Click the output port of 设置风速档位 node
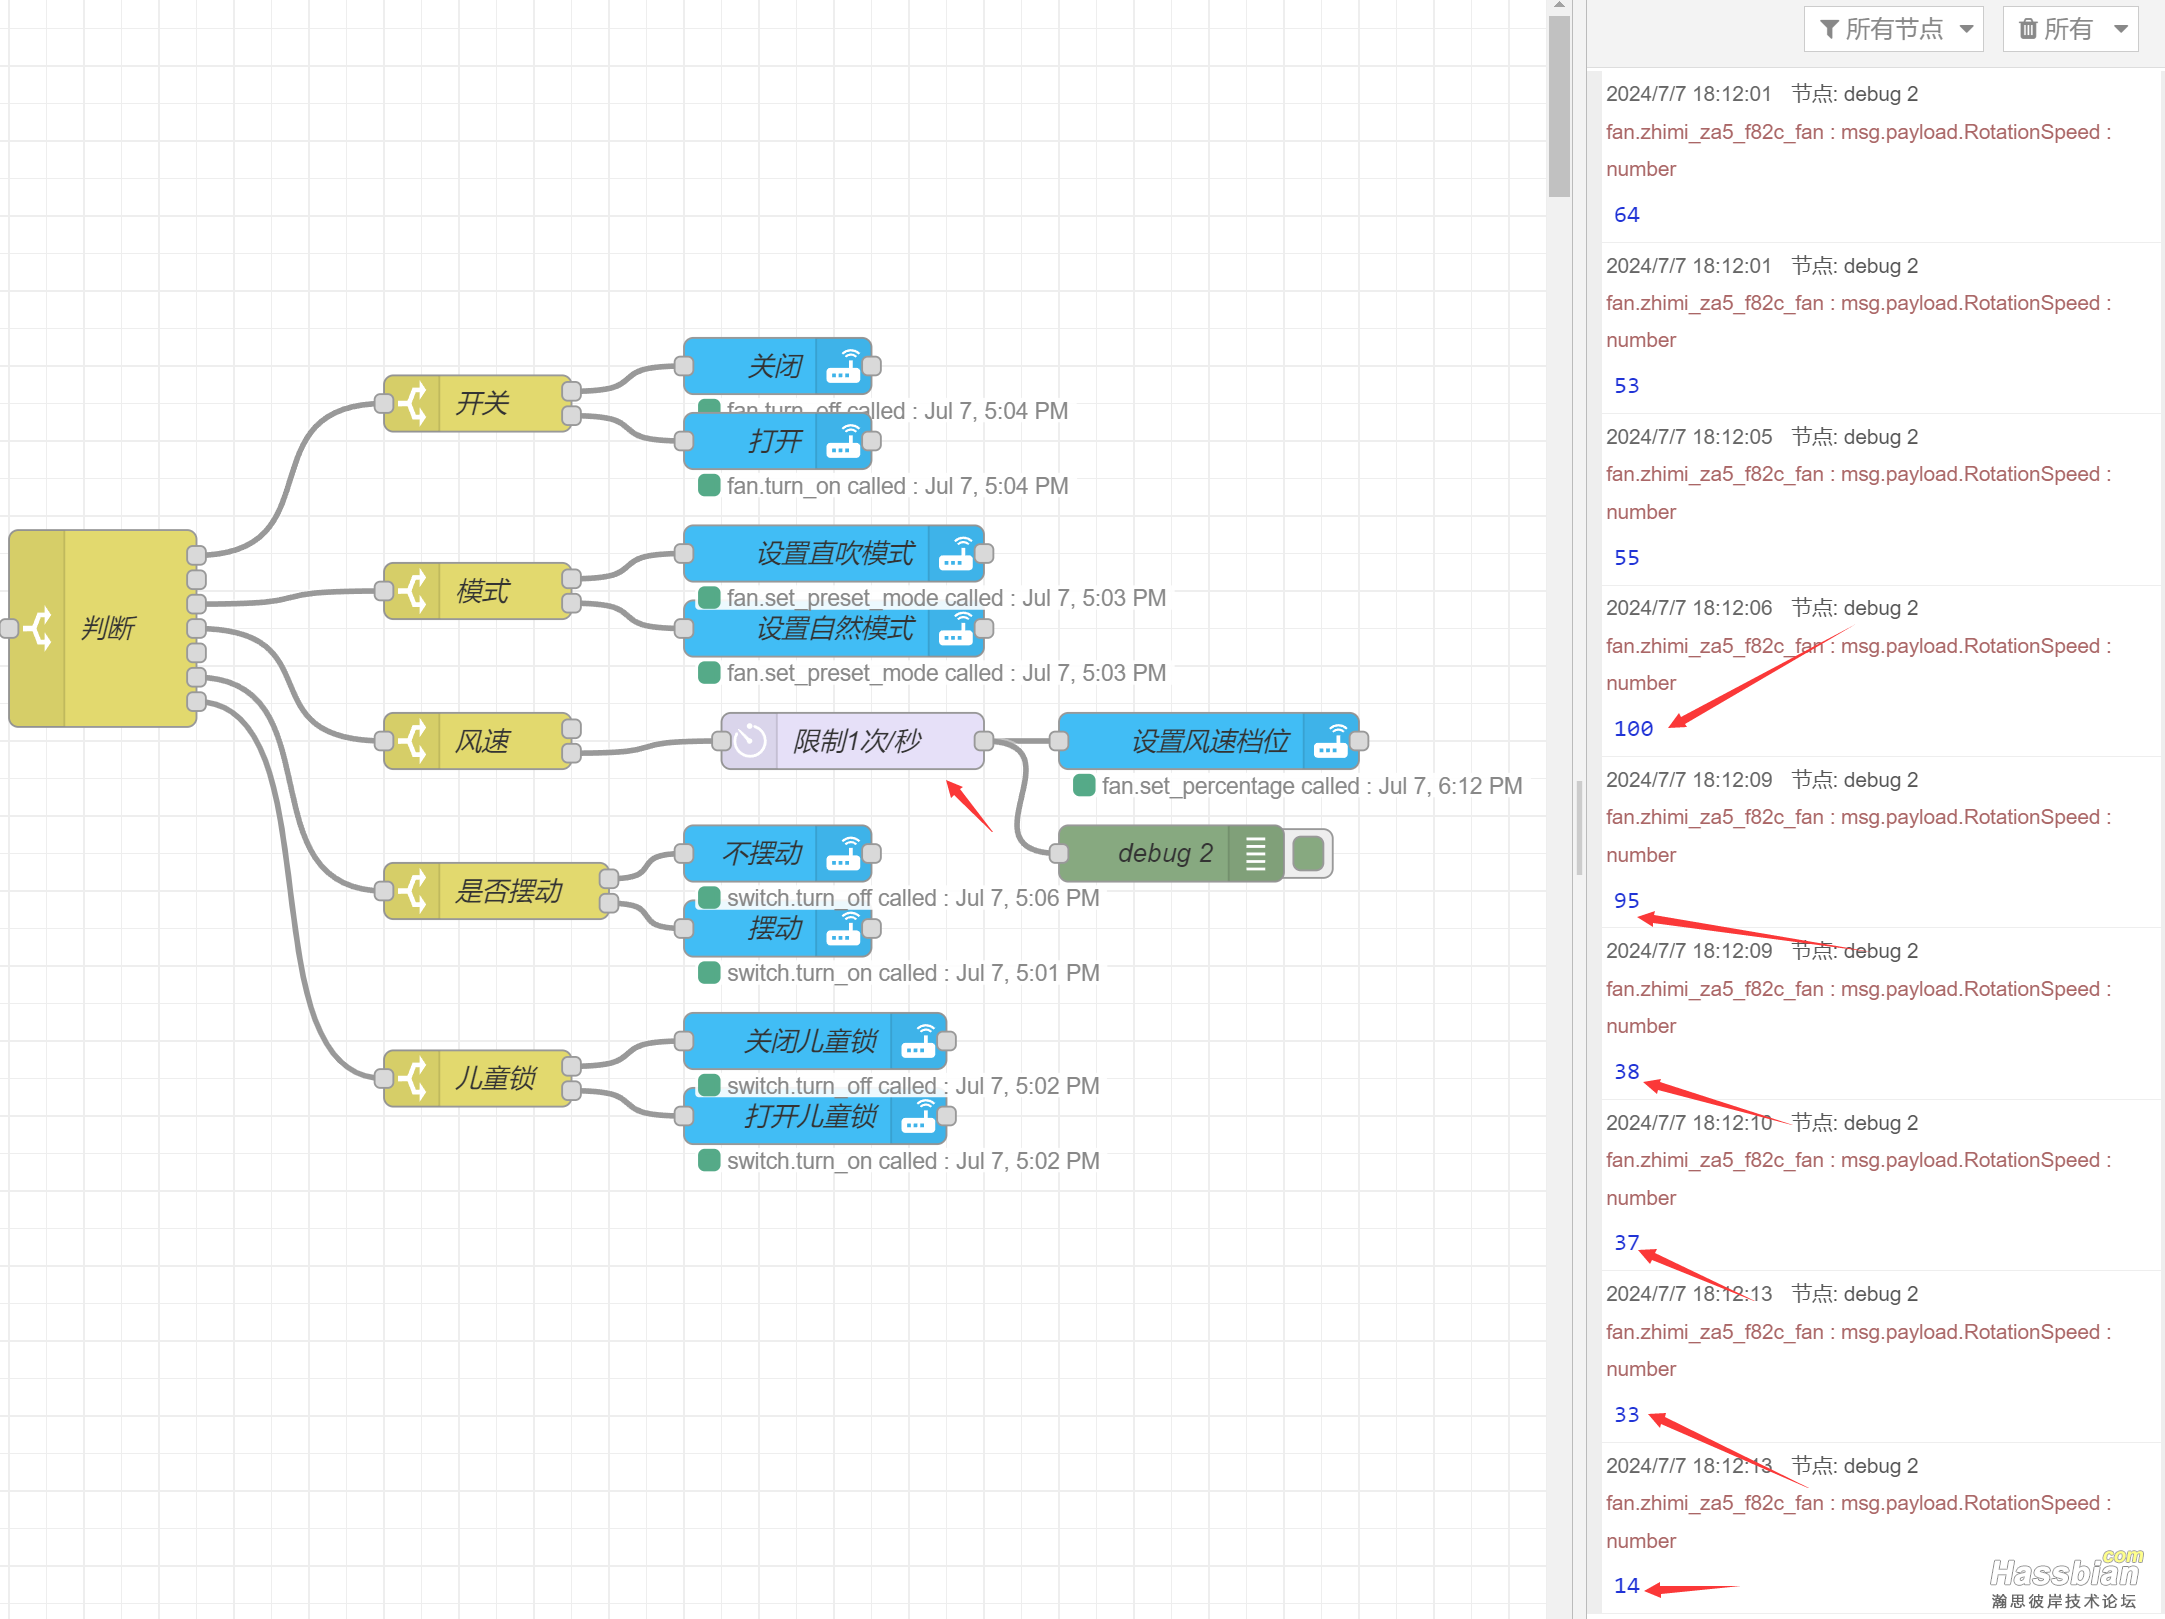The image size is (2165, 1619). (x=1359, y=741)
